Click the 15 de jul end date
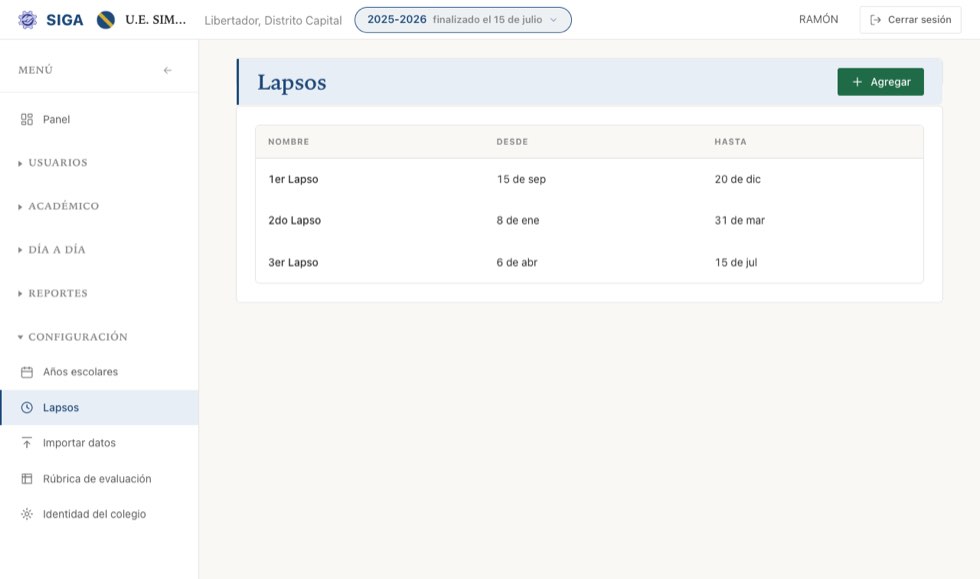The image size is (980, 579). [x=736, y=263]
